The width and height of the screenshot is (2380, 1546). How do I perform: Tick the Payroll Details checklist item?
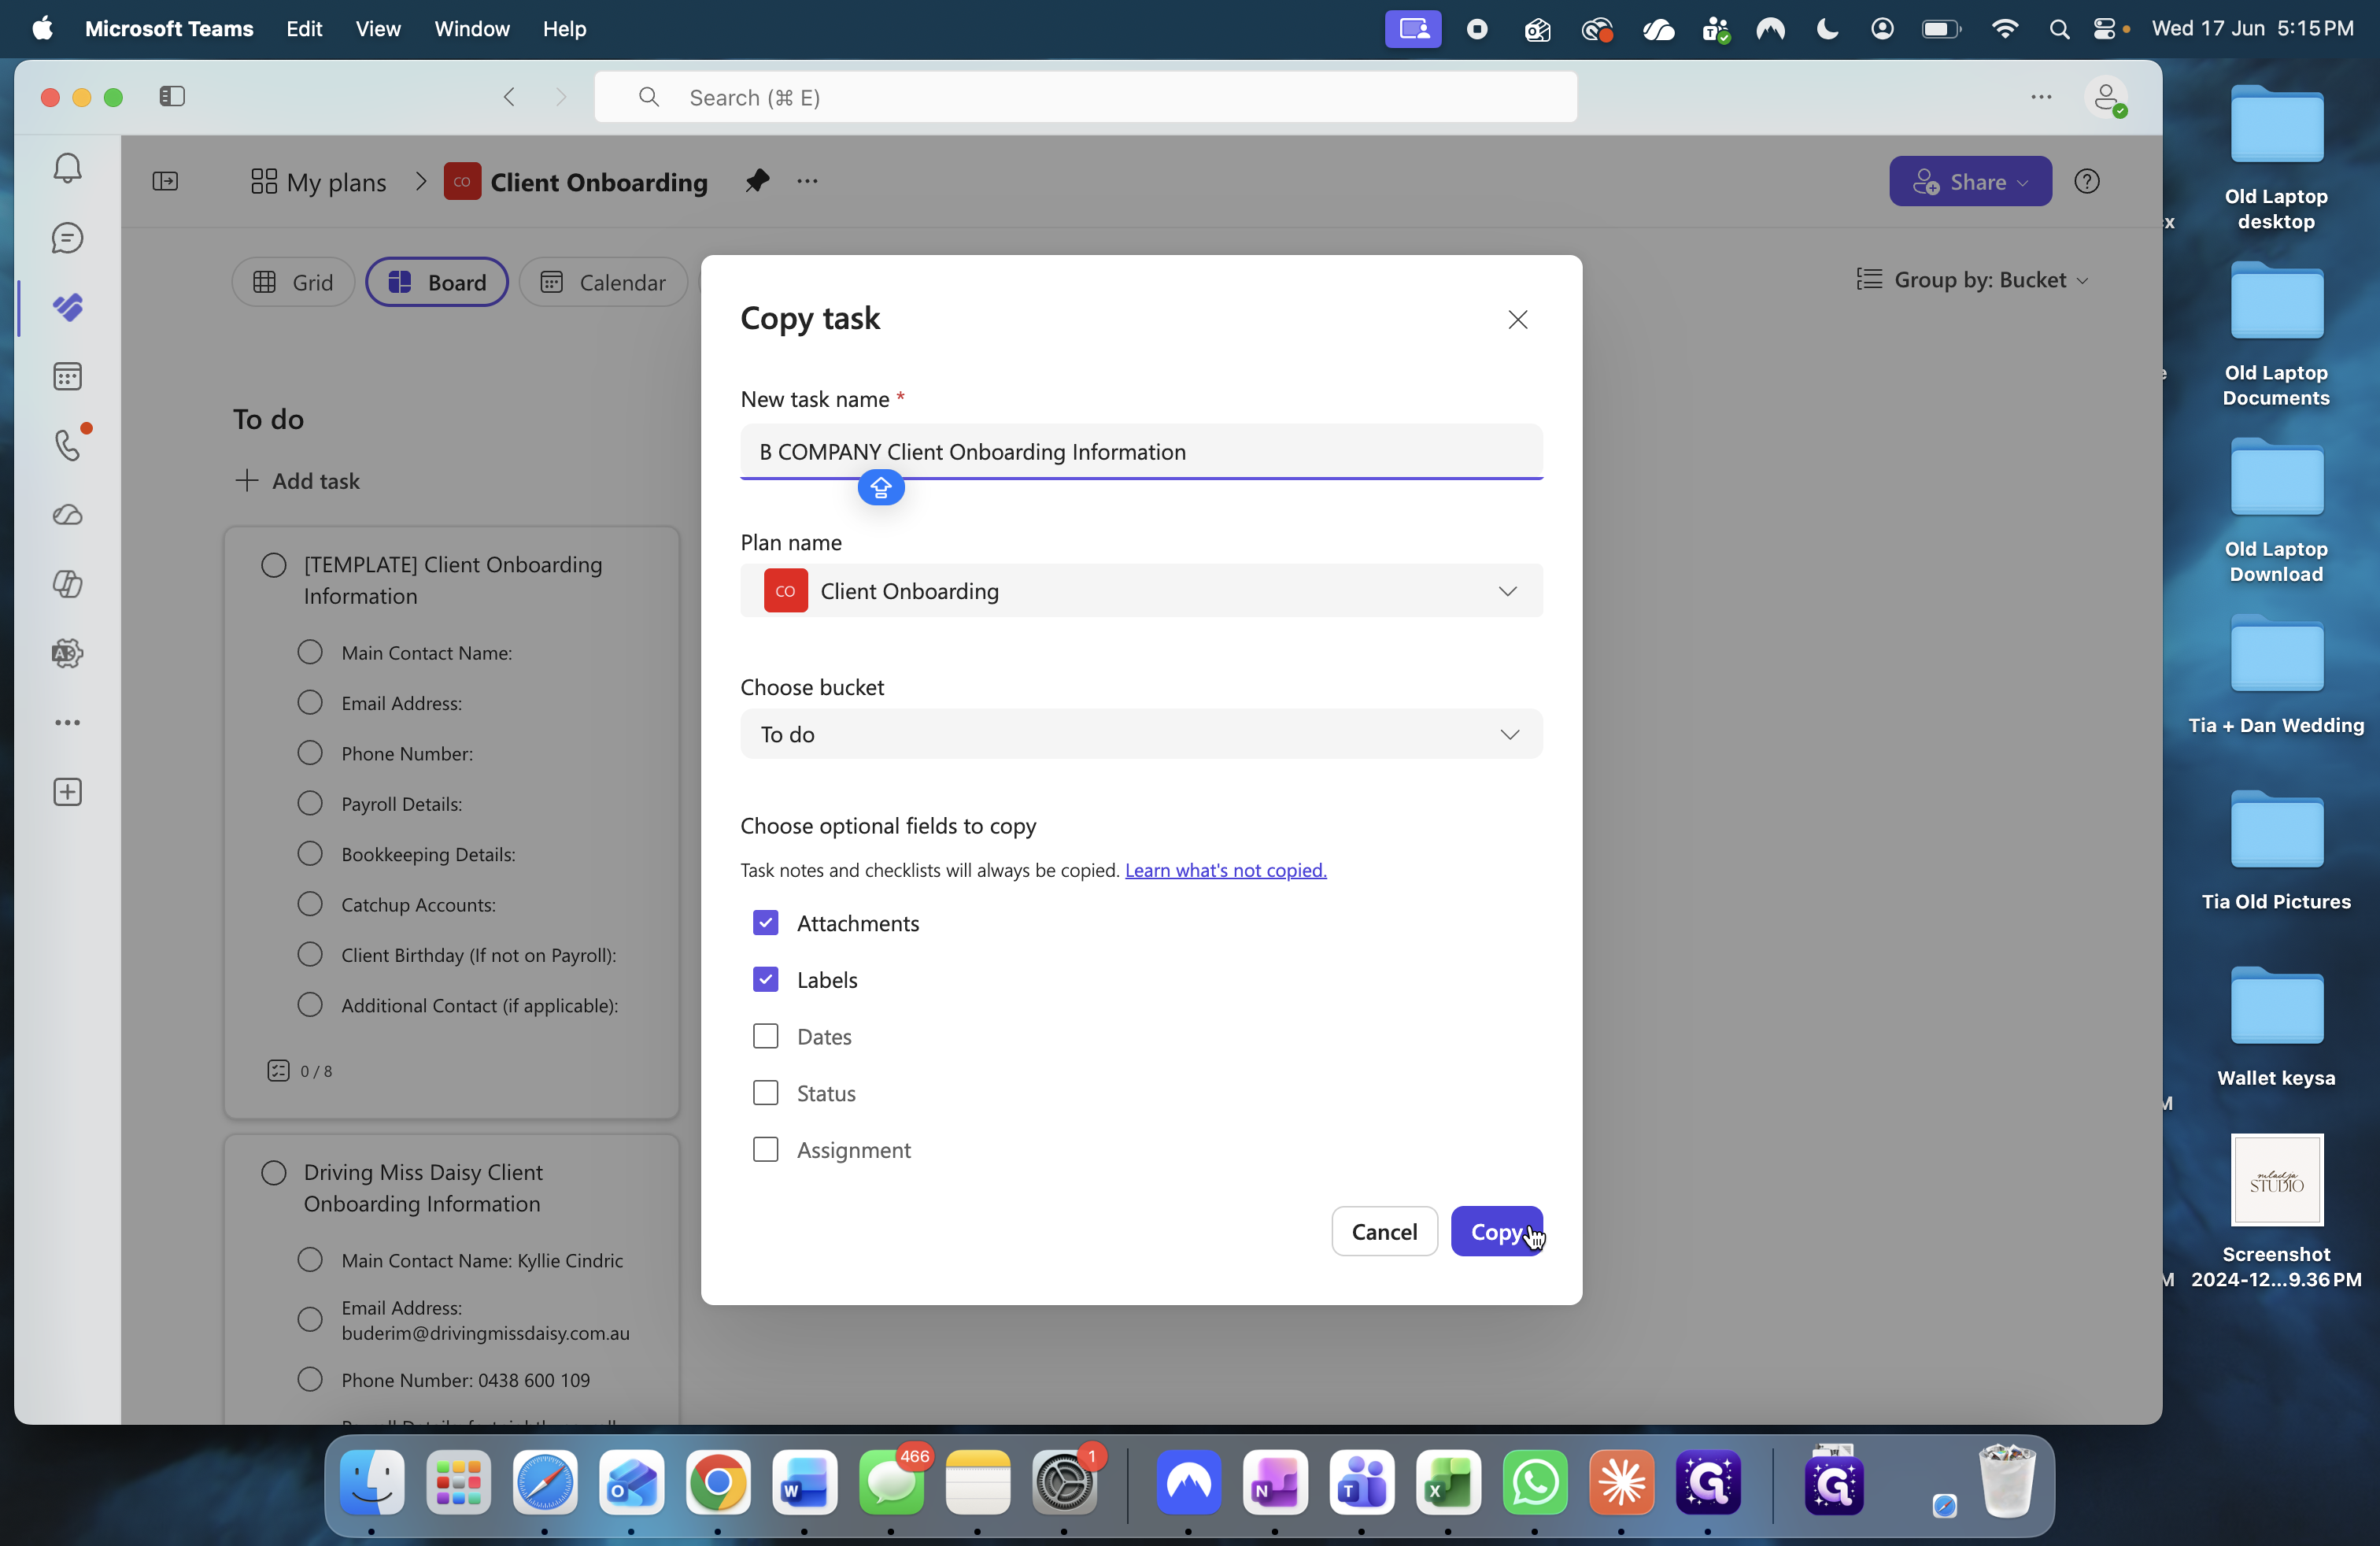point(310,804)
